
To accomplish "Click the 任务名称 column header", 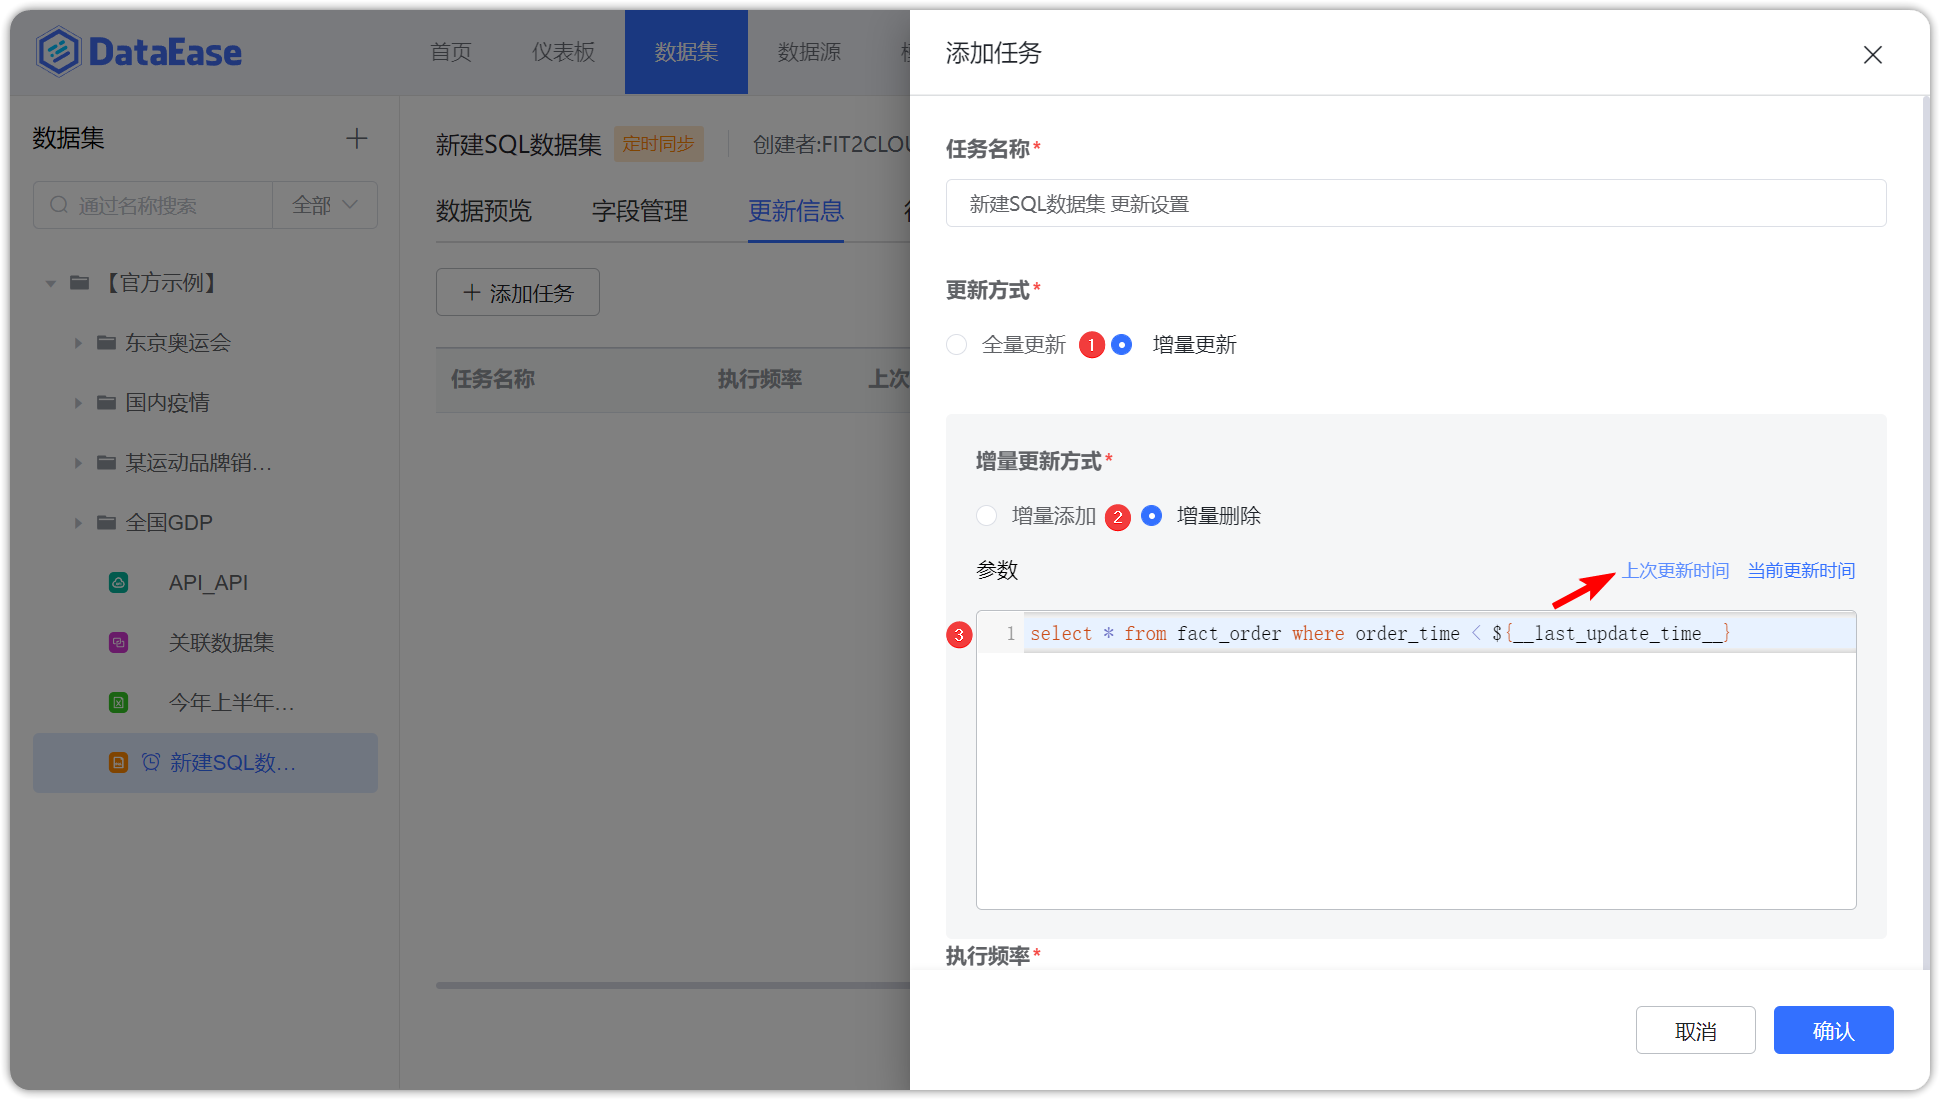I will point(493,379).
